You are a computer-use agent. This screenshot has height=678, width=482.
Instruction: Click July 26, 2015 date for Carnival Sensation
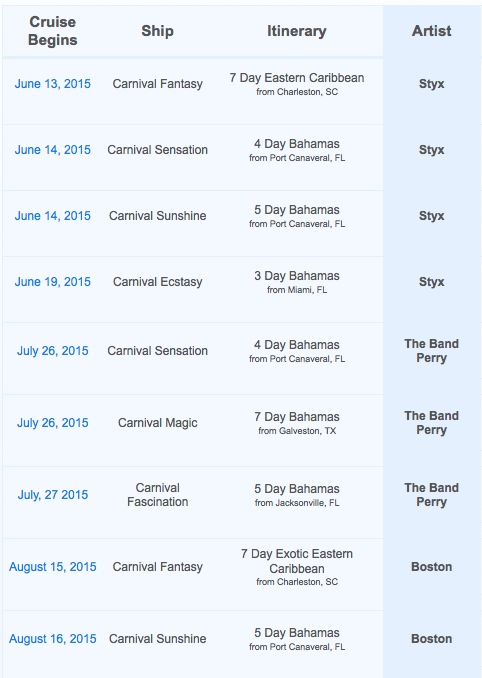point(53,351)
